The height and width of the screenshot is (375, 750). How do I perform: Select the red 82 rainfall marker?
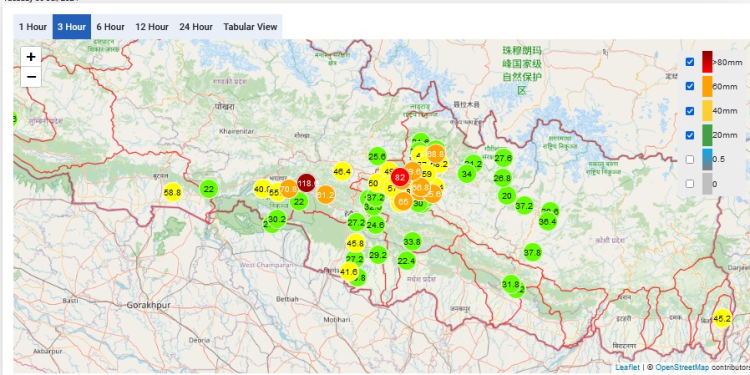[x=400, y=177]
